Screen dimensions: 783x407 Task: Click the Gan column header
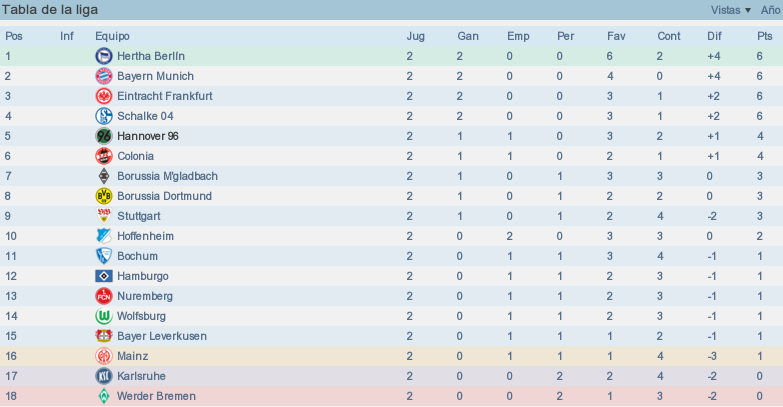click(468, 36)
